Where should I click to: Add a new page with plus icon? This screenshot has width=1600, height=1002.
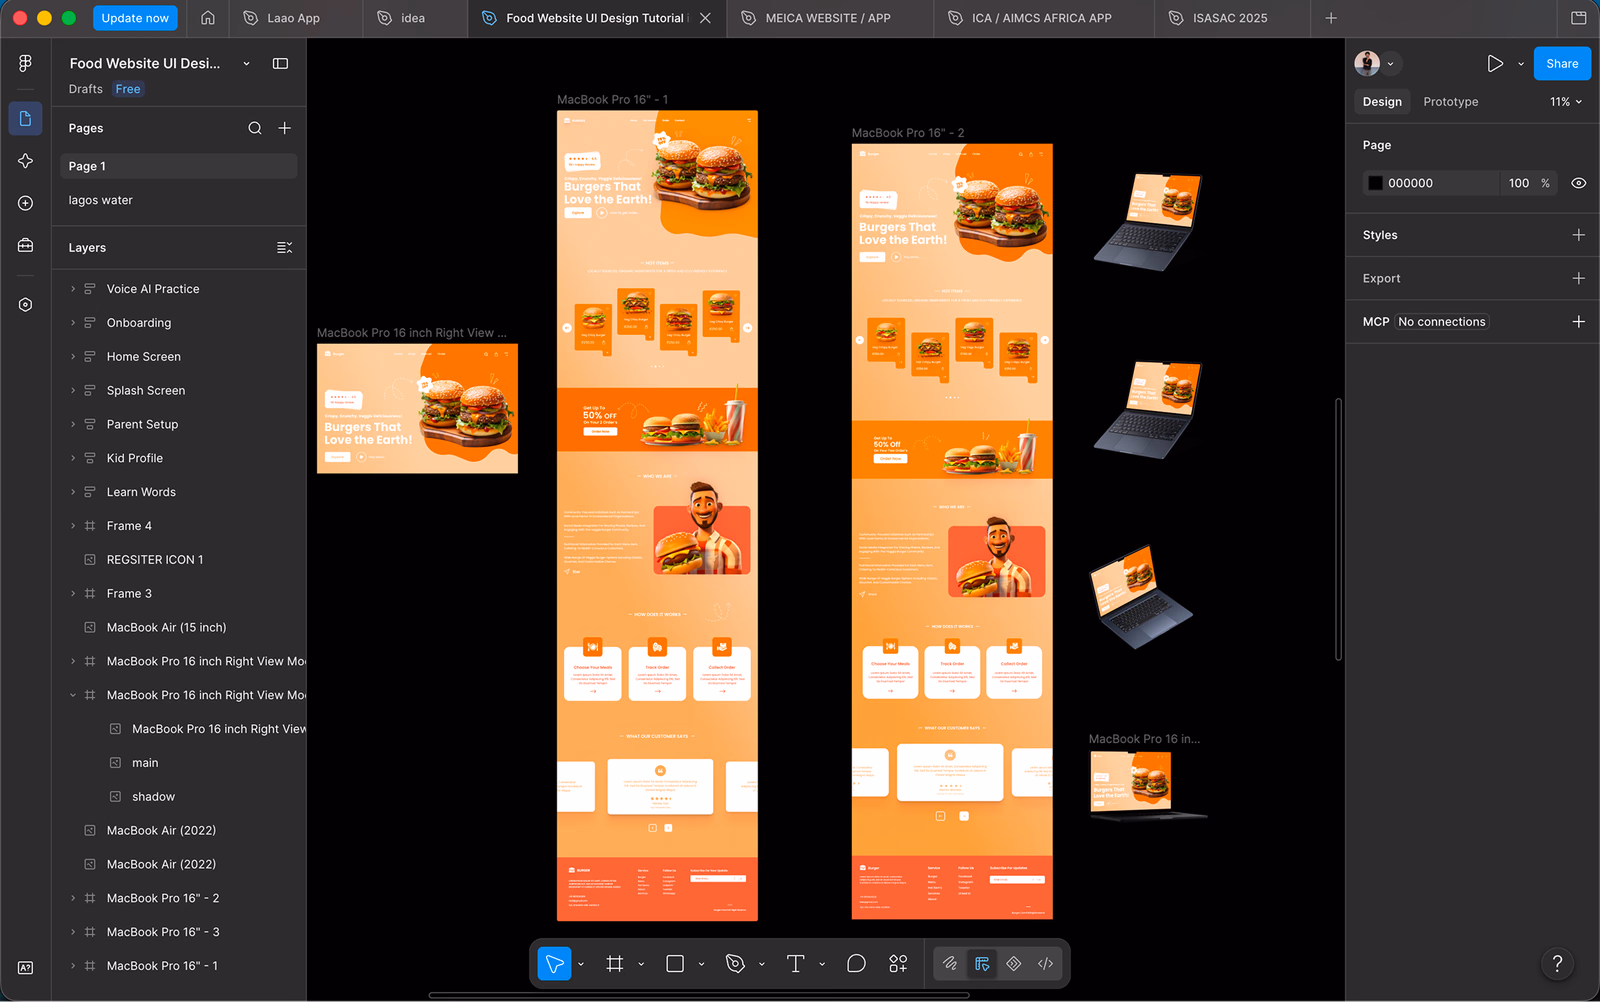[x=285, y=128]
